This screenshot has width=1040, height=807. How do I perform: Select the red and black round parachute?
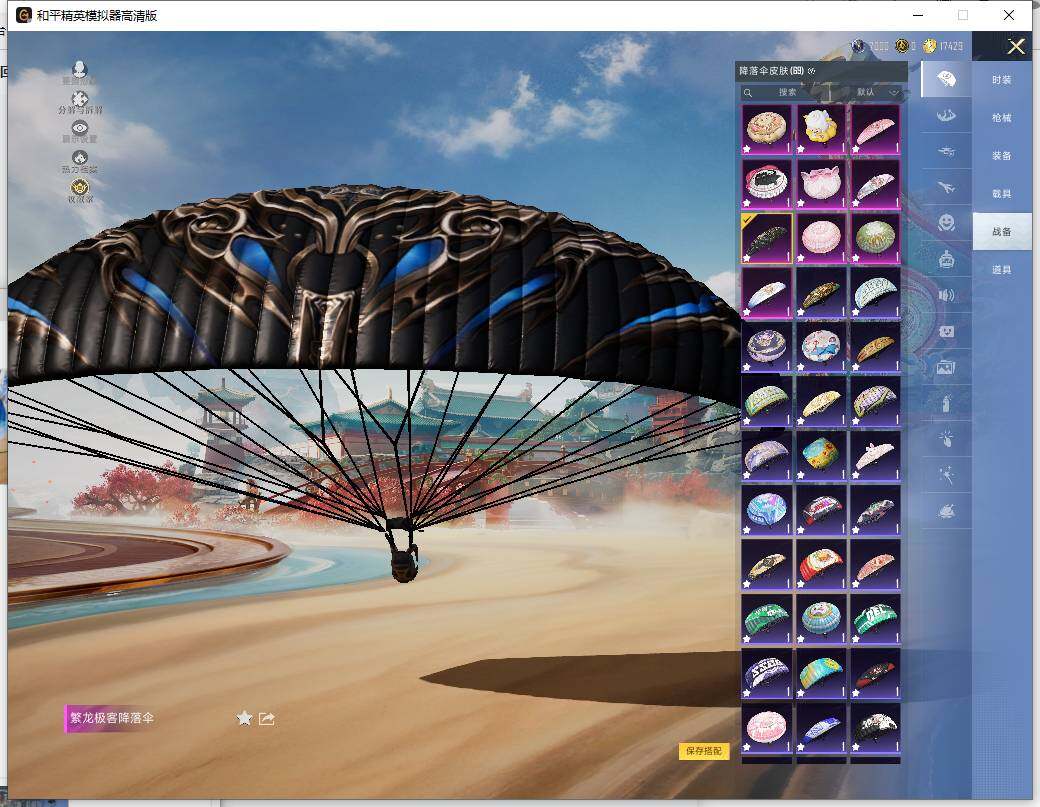(x=766, y=182)
